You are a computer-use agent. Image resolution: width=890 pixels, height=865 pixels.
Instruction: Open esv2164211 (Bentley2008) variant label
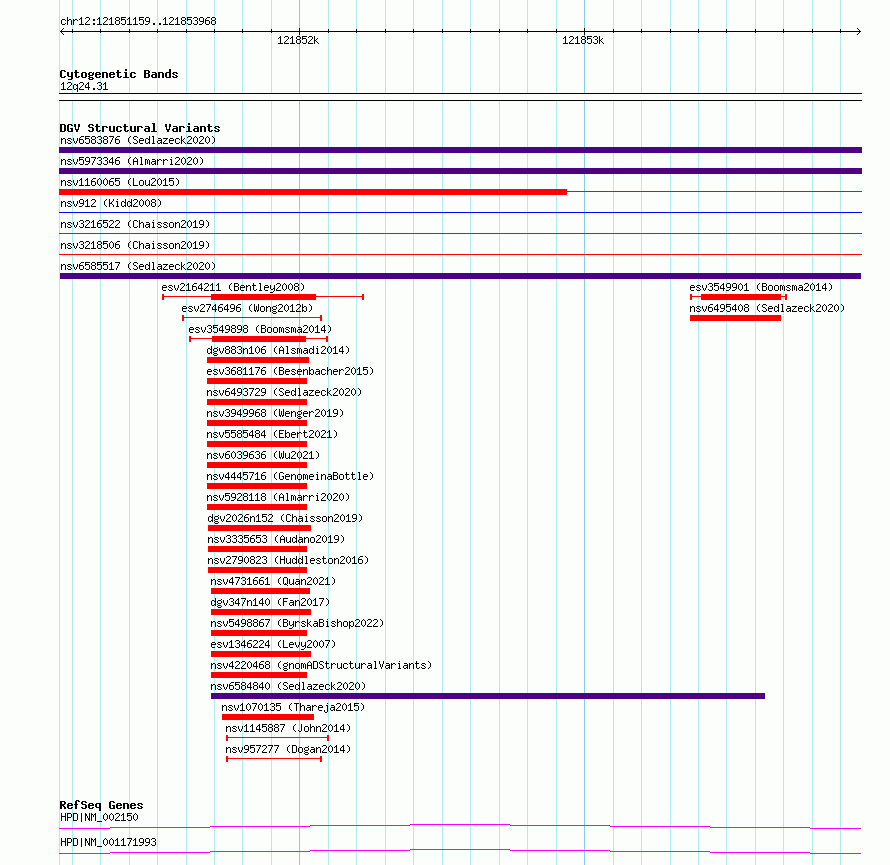tap(233, 287)
